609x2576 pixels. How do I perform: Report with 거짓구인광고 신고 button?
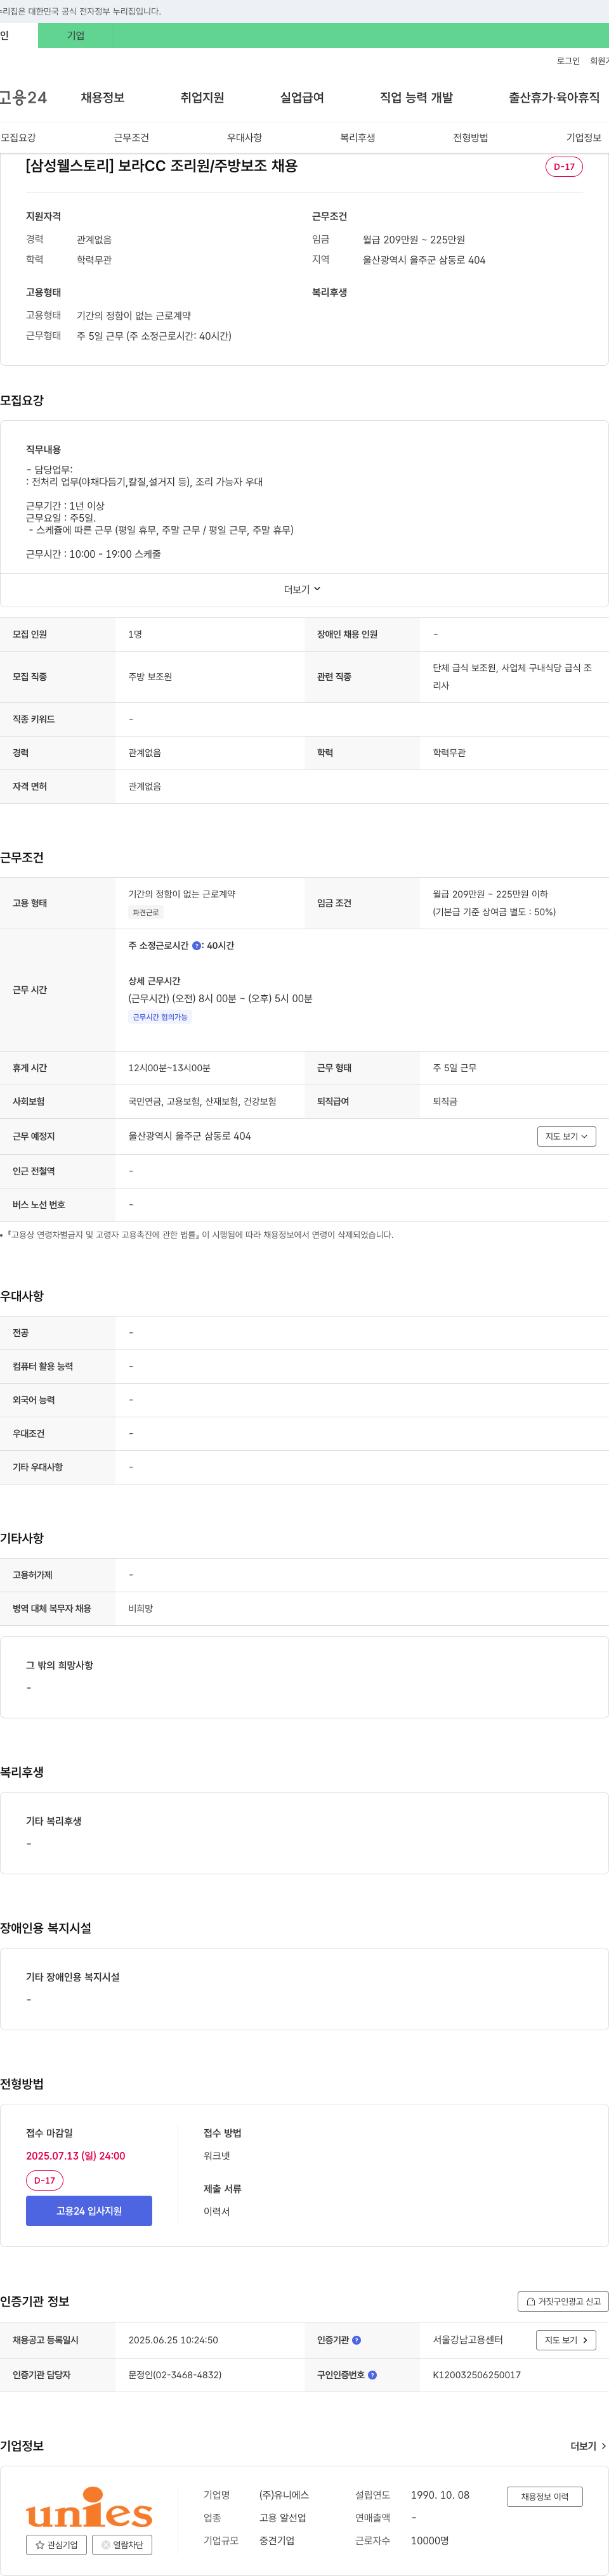pos(563,2301)
